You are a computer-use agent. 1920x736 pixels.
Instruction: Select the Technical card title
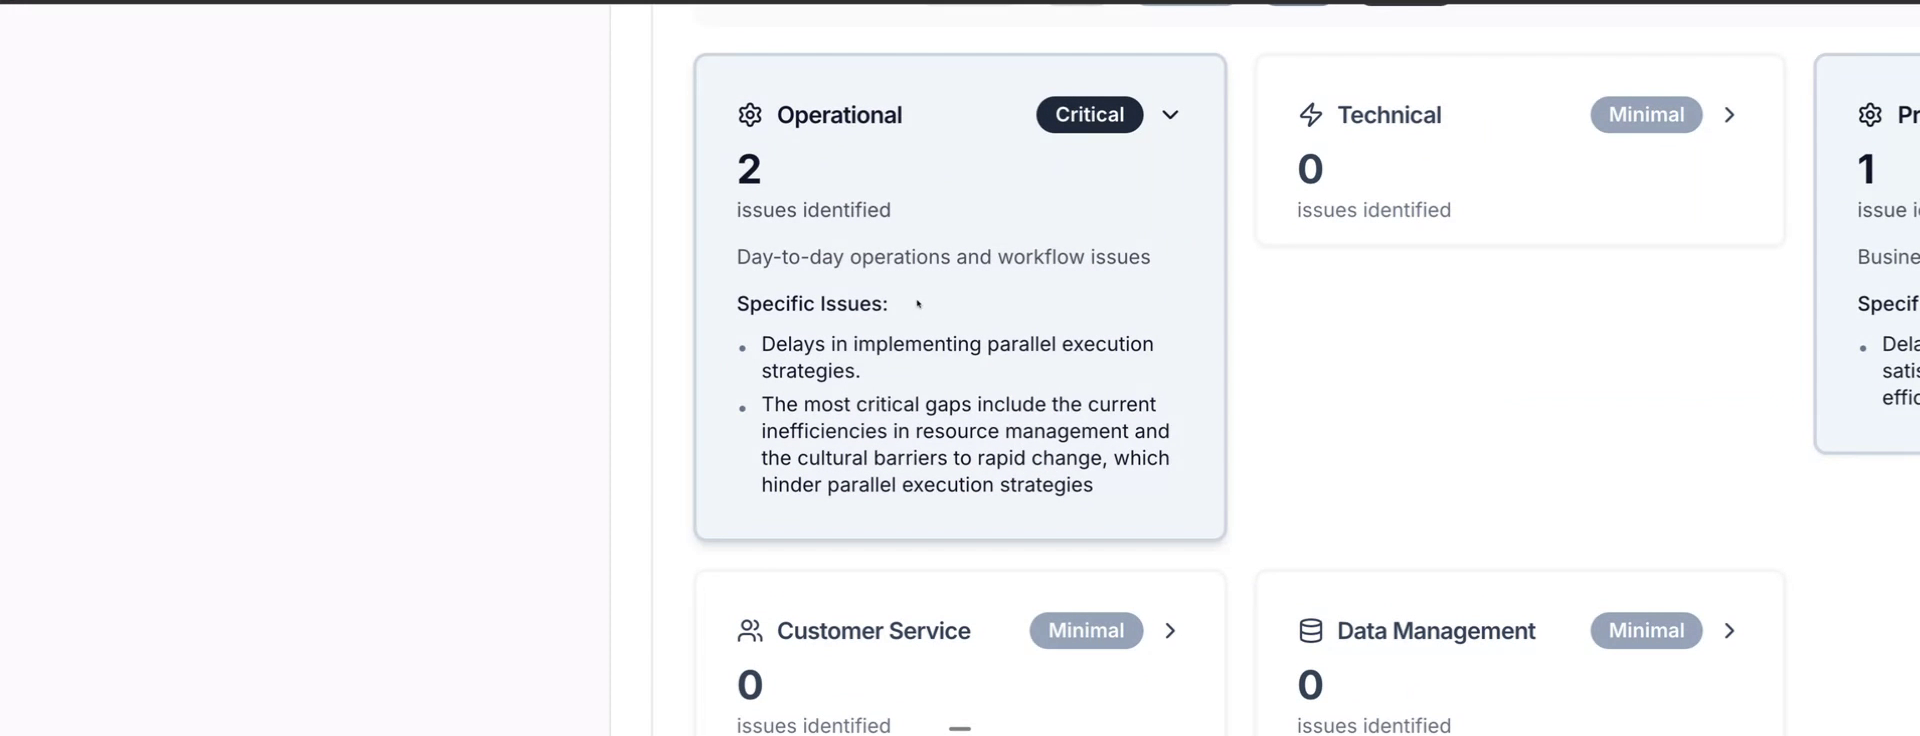[x=1389, y=115]
